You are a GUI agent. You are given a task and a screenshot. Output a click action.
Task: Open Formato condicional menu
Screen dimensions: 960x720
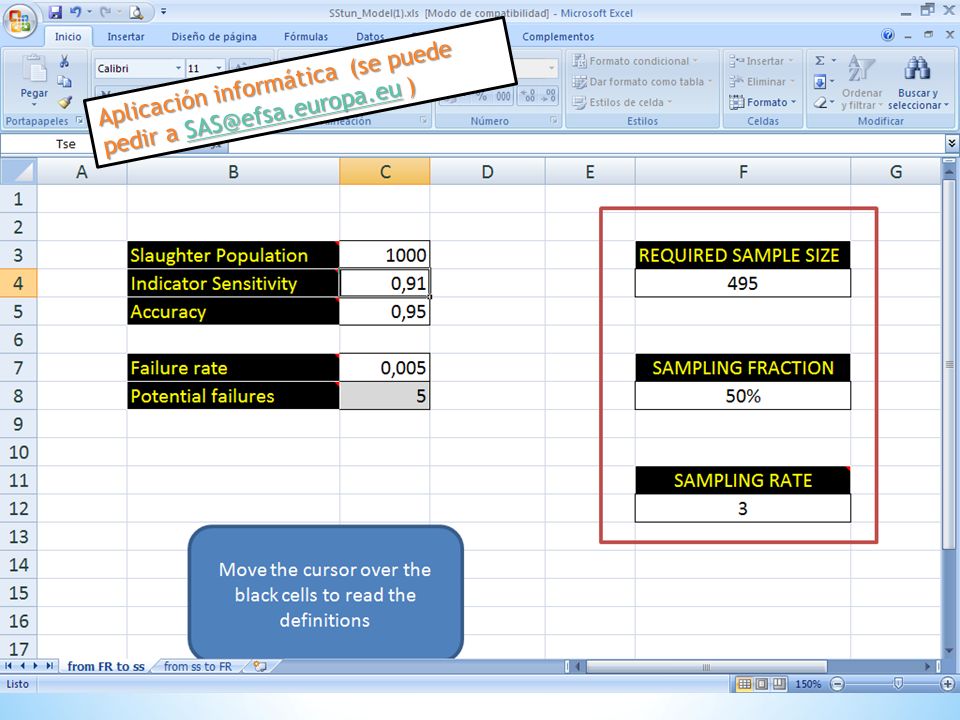[x=635, y=61]
